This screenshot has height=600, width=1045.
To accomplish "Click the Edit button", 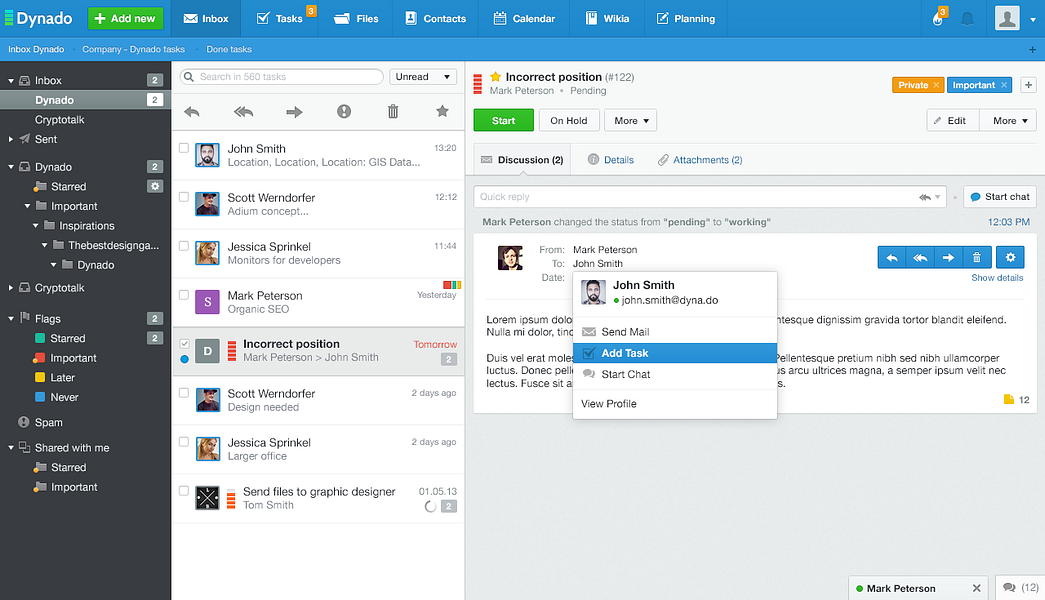I will tap(953, 121).
